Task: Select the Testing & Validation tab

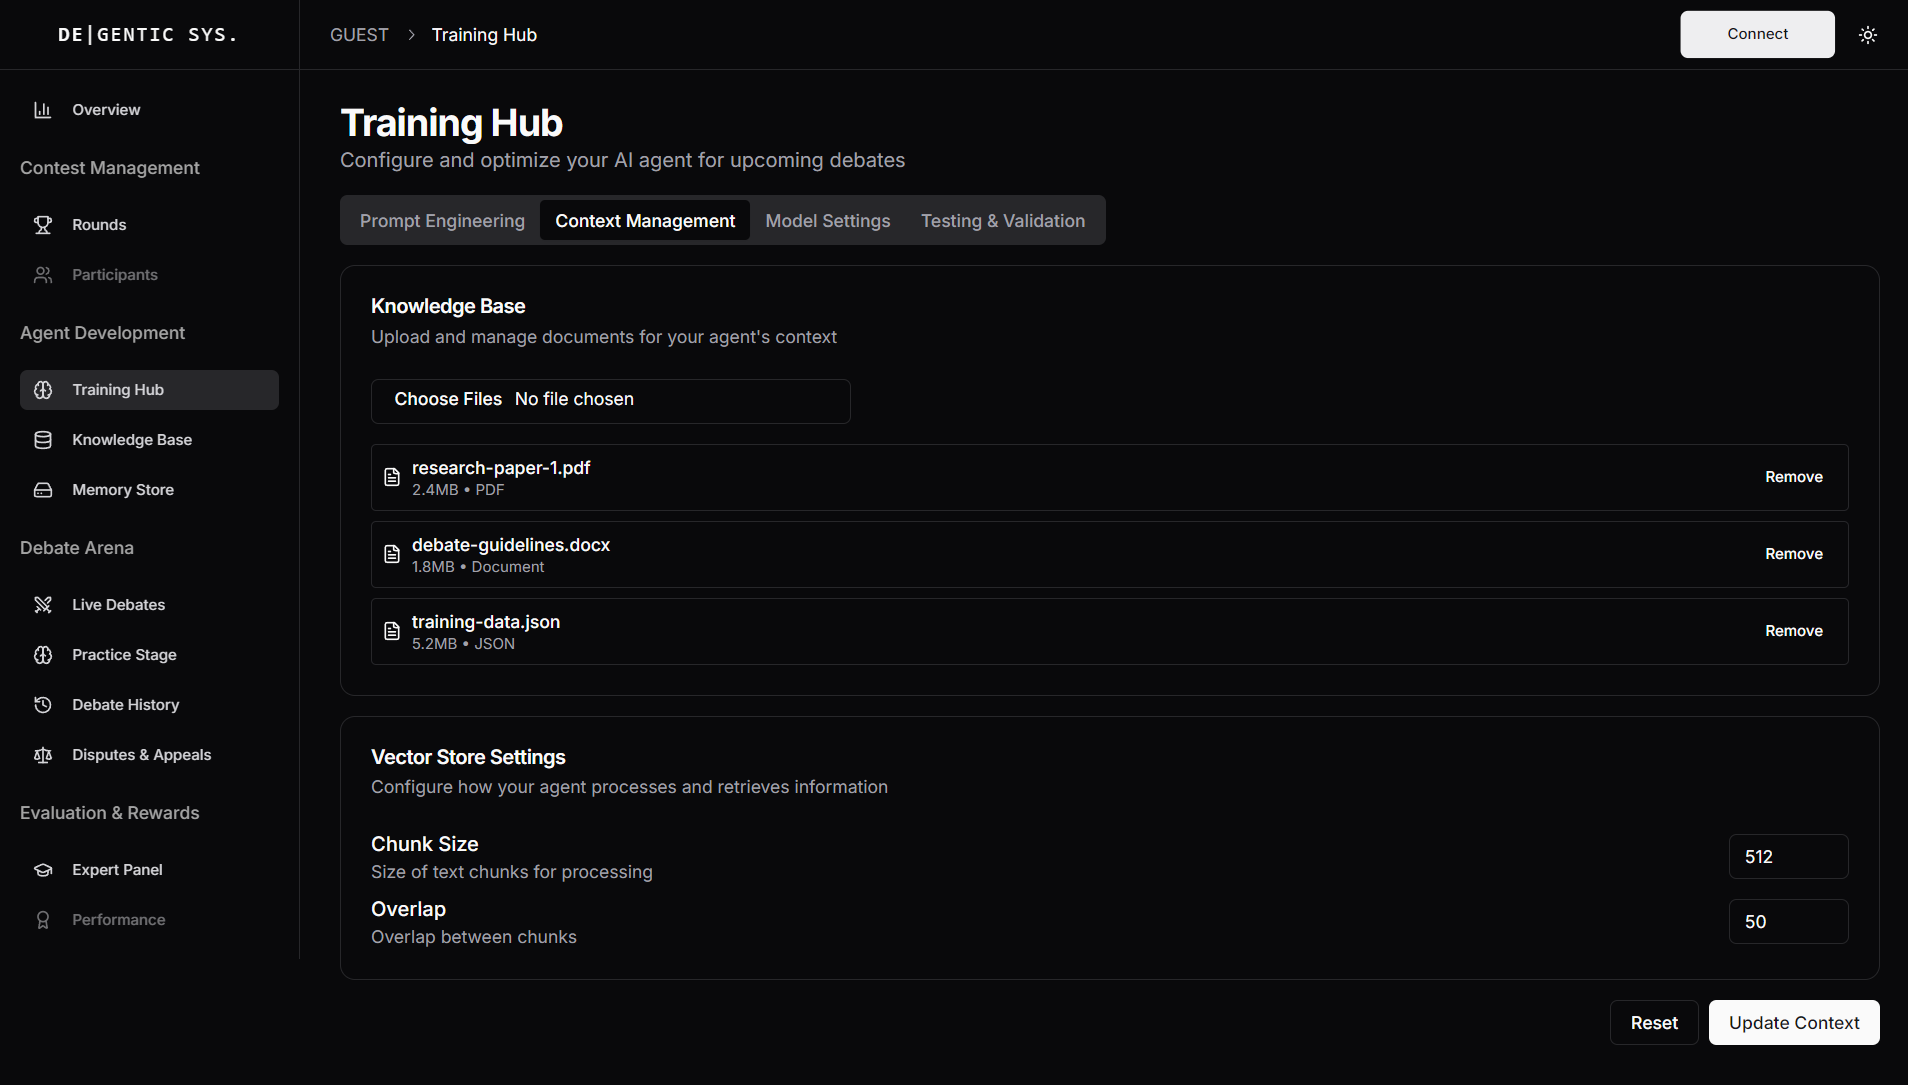Action: [1002, 221]
